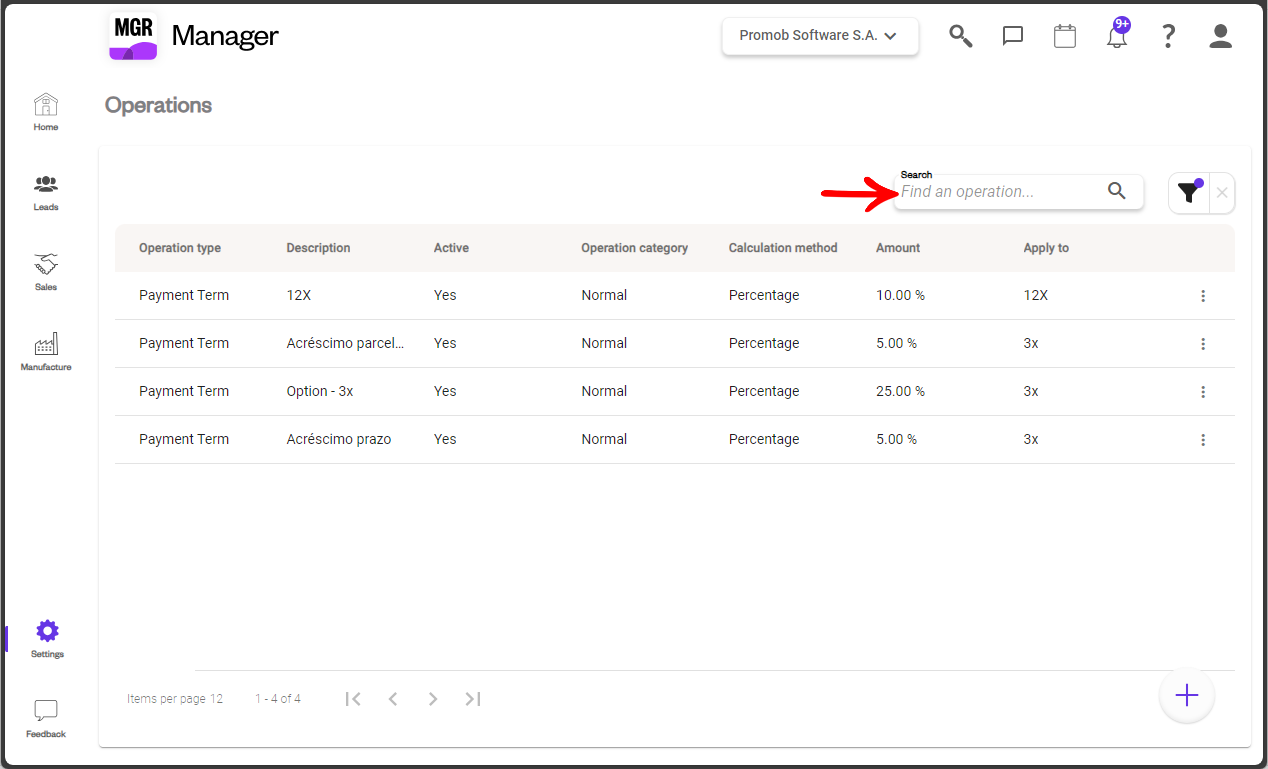Viewport: 1268px width, 769px height.
Task: Go to last page of results
Action: tap(473, 699)
